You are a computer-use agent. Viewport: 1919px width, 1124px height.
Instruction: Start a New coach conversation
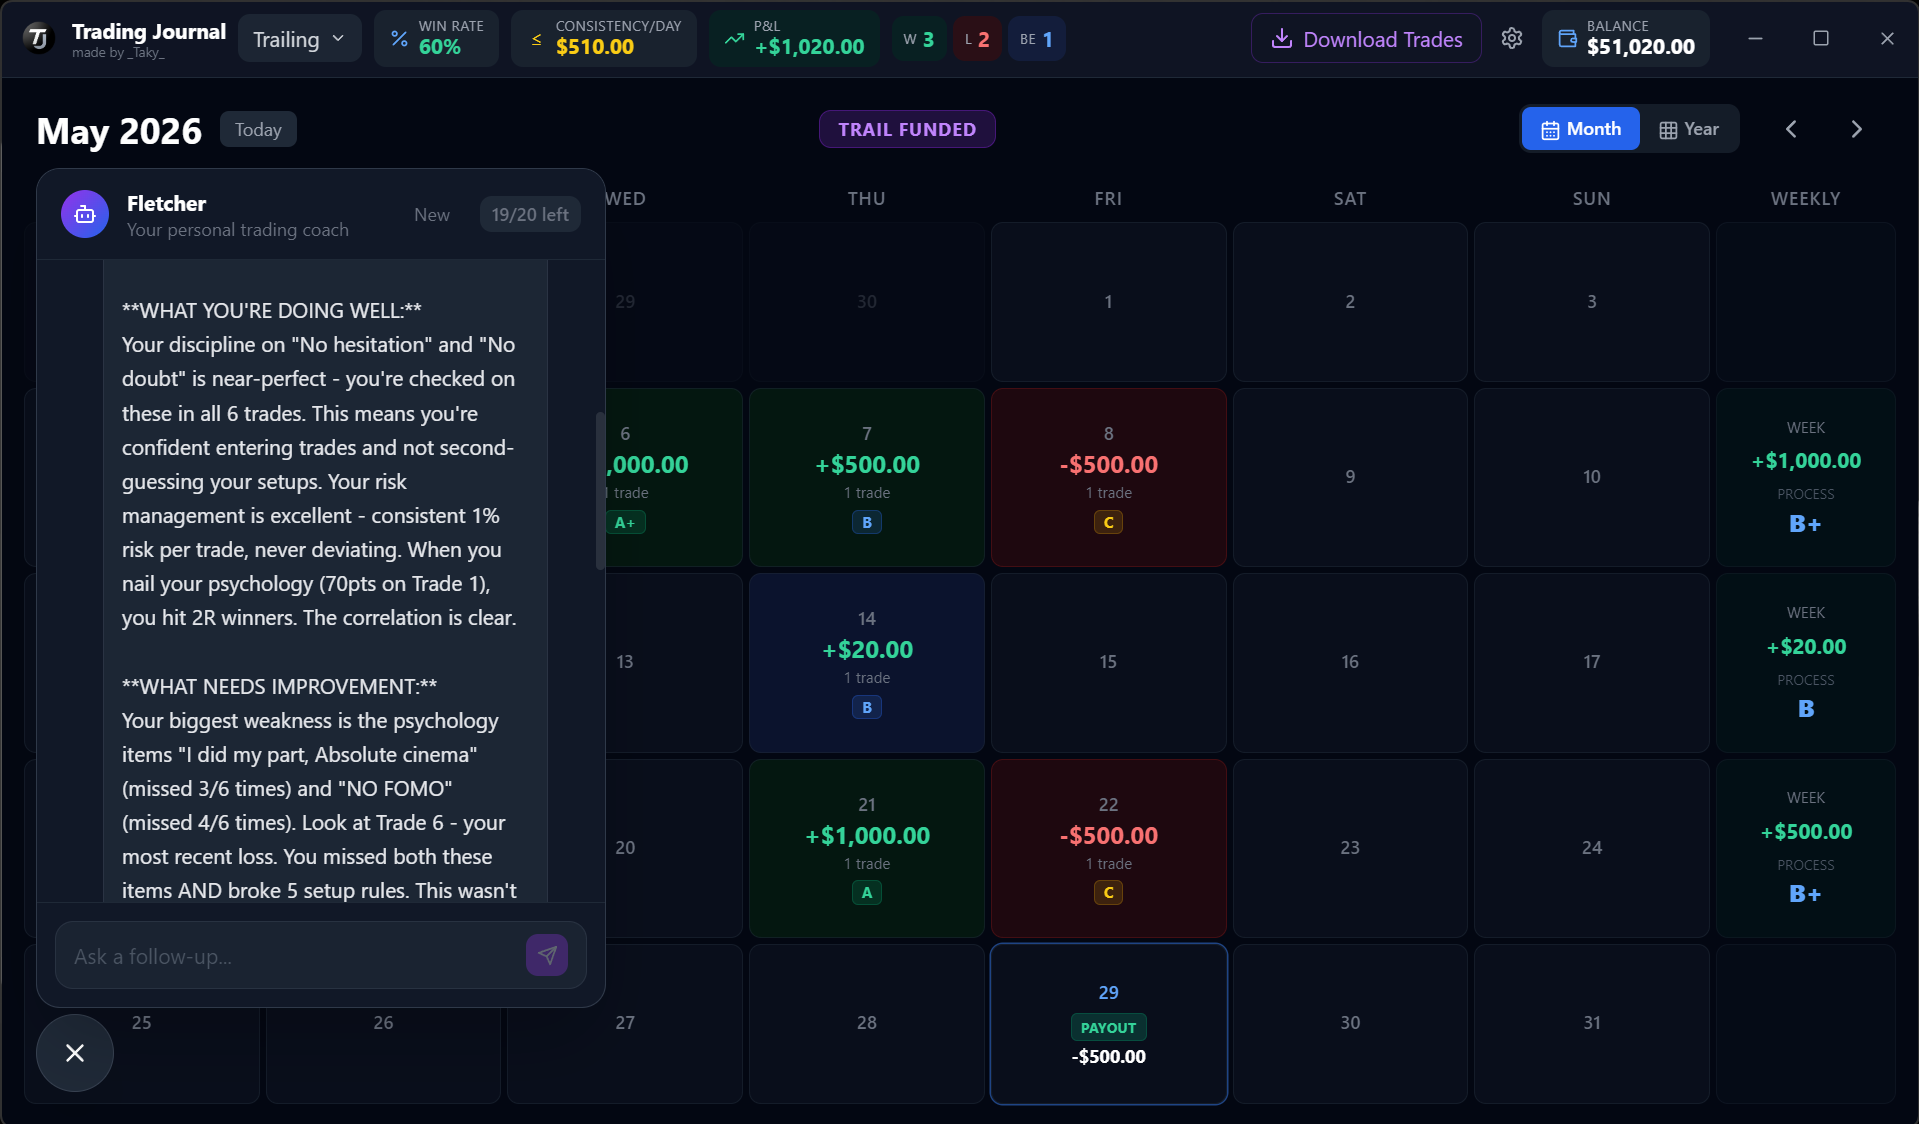click(432, 214)
